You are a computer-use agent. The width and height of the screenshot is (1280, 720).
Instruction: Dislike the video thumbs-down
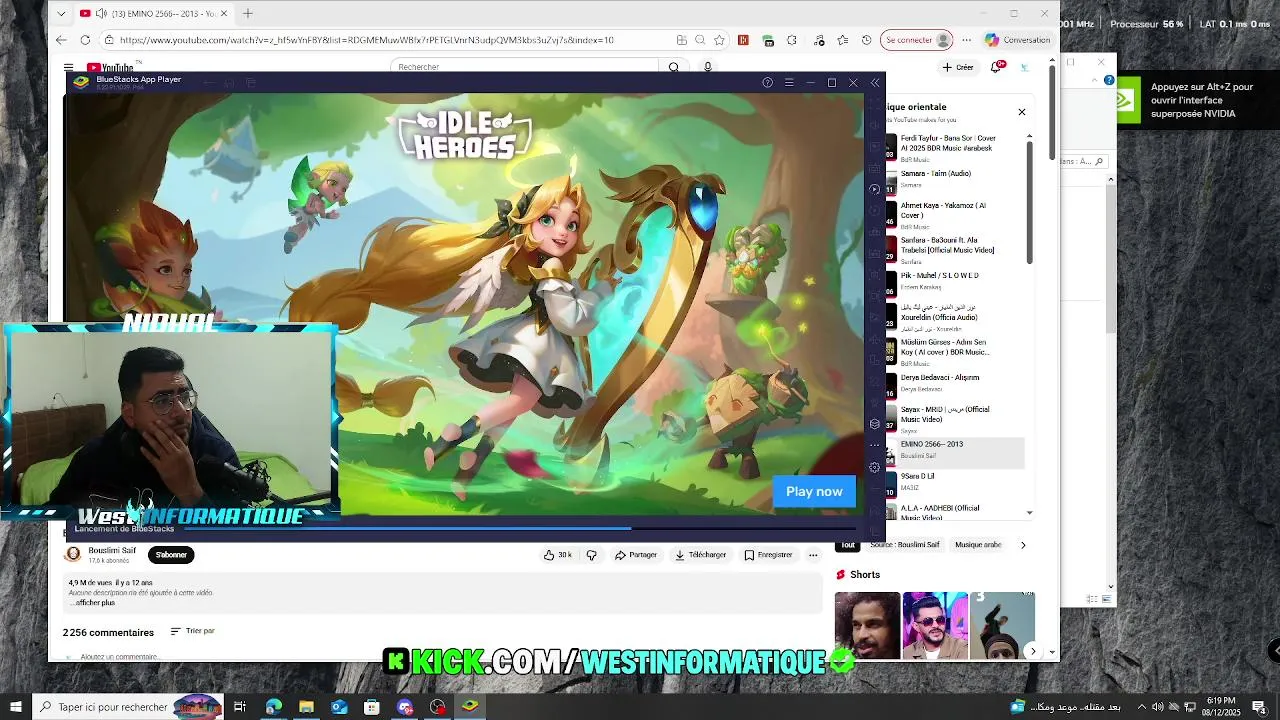pyautogui.click(x=591, y=555)
